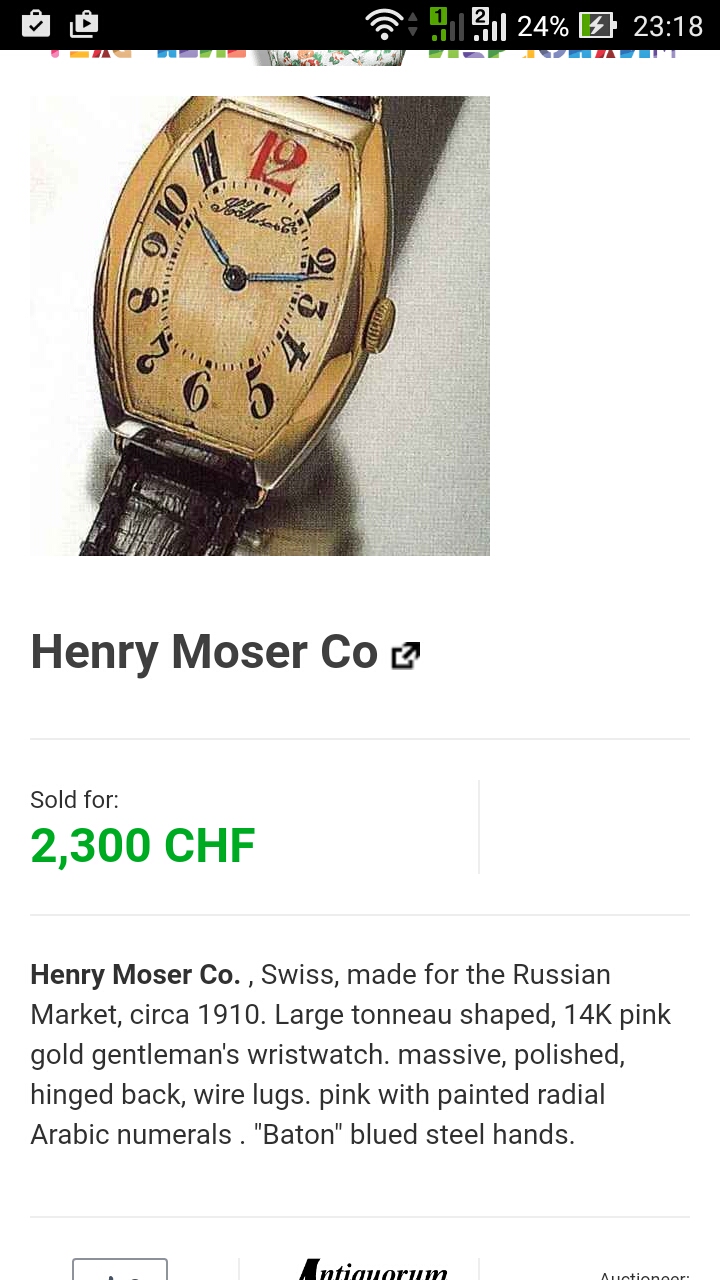Tap the watch description paragraph
720x1280 pixels.
click(352, 1054)
